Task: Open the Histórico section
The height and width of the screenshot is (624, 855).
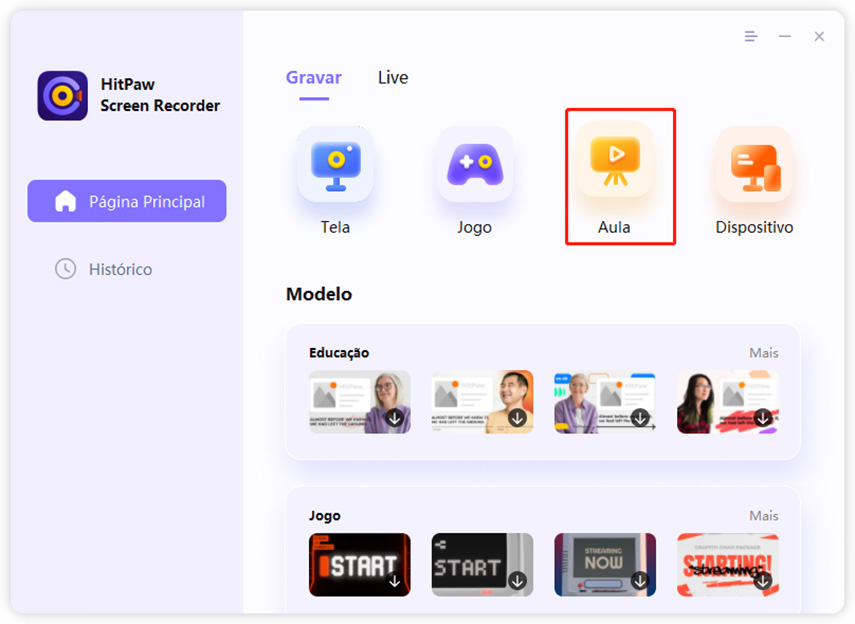Action: click(104, 269)
